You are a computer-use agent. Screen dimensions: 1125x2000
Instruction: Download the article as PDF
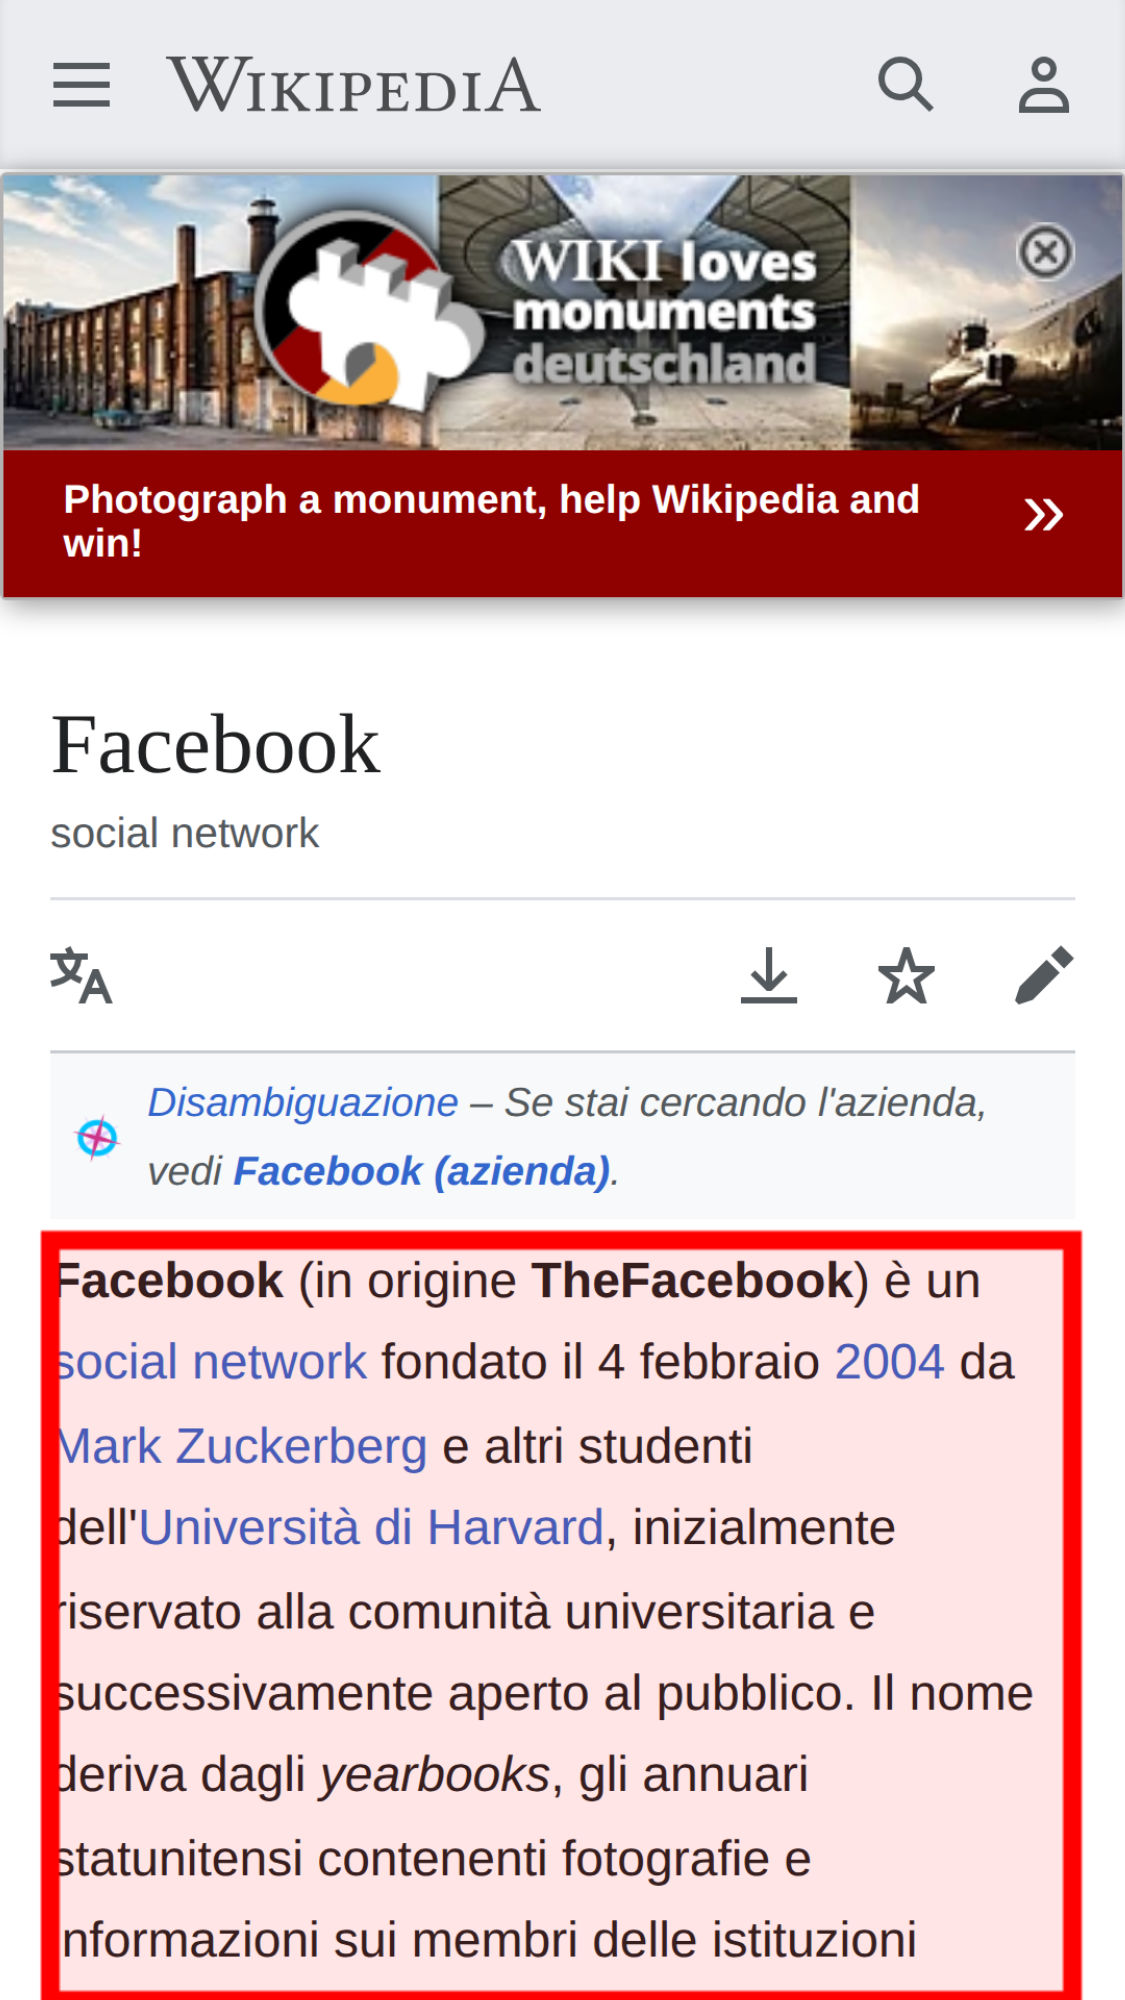768,975
